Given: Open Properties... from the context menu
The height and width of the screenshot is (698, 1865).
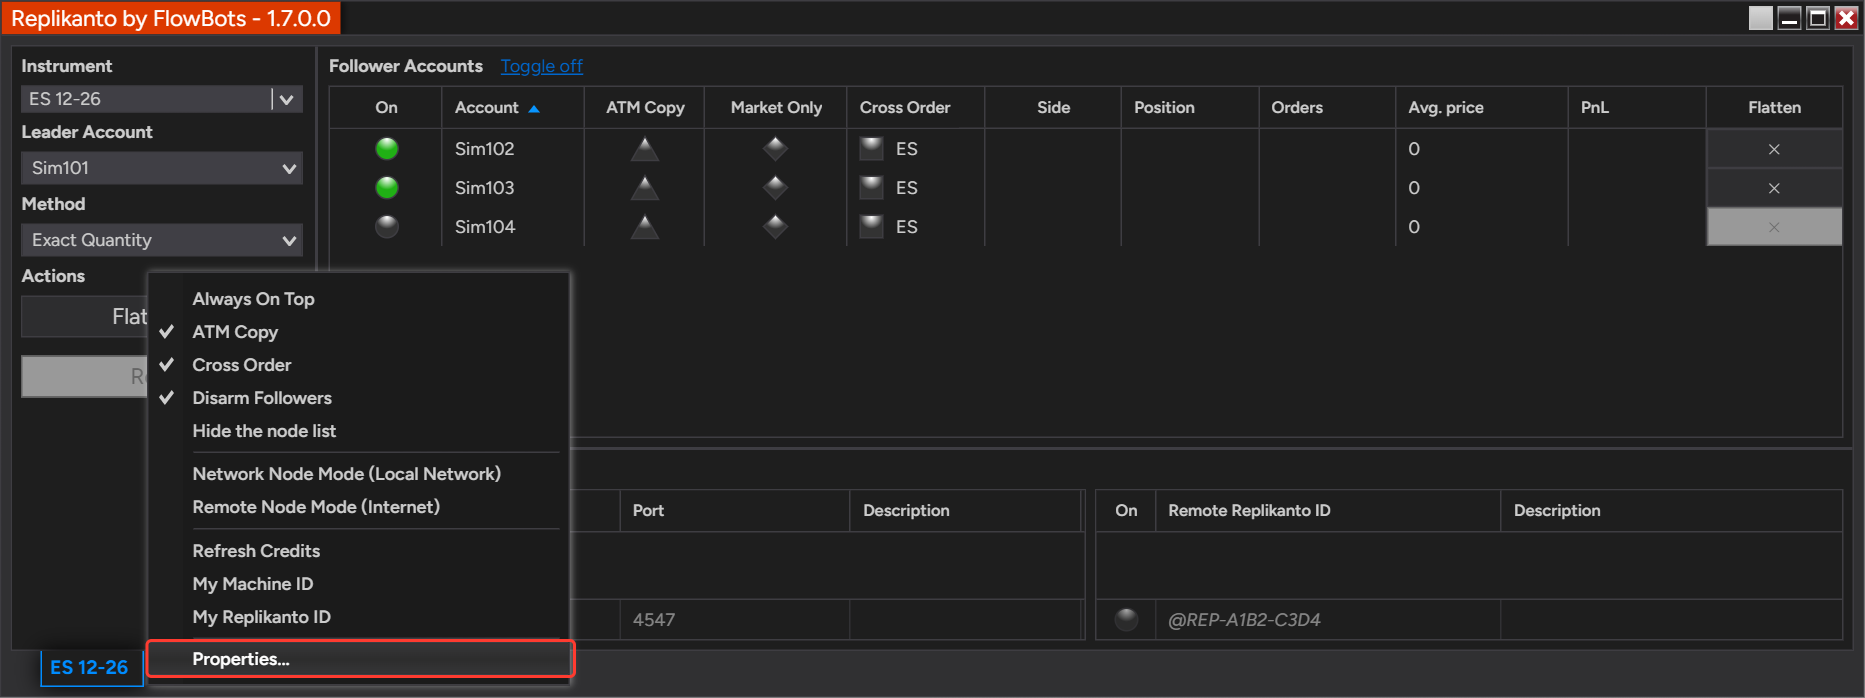Looking at the screenshot, I should 360,659.
